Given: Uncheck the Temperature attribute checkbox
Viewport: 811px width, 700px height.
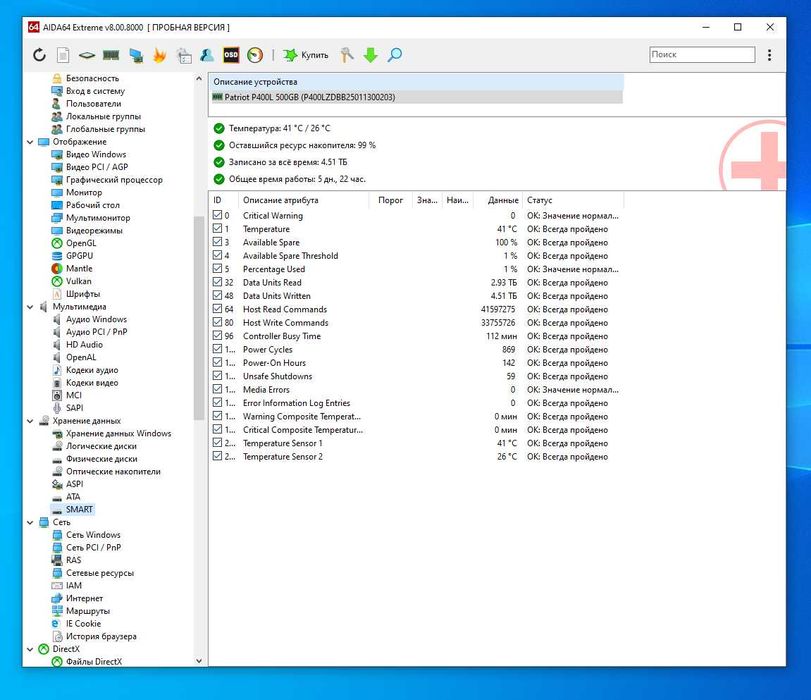Looking at the screenshot, I should 218,229.
